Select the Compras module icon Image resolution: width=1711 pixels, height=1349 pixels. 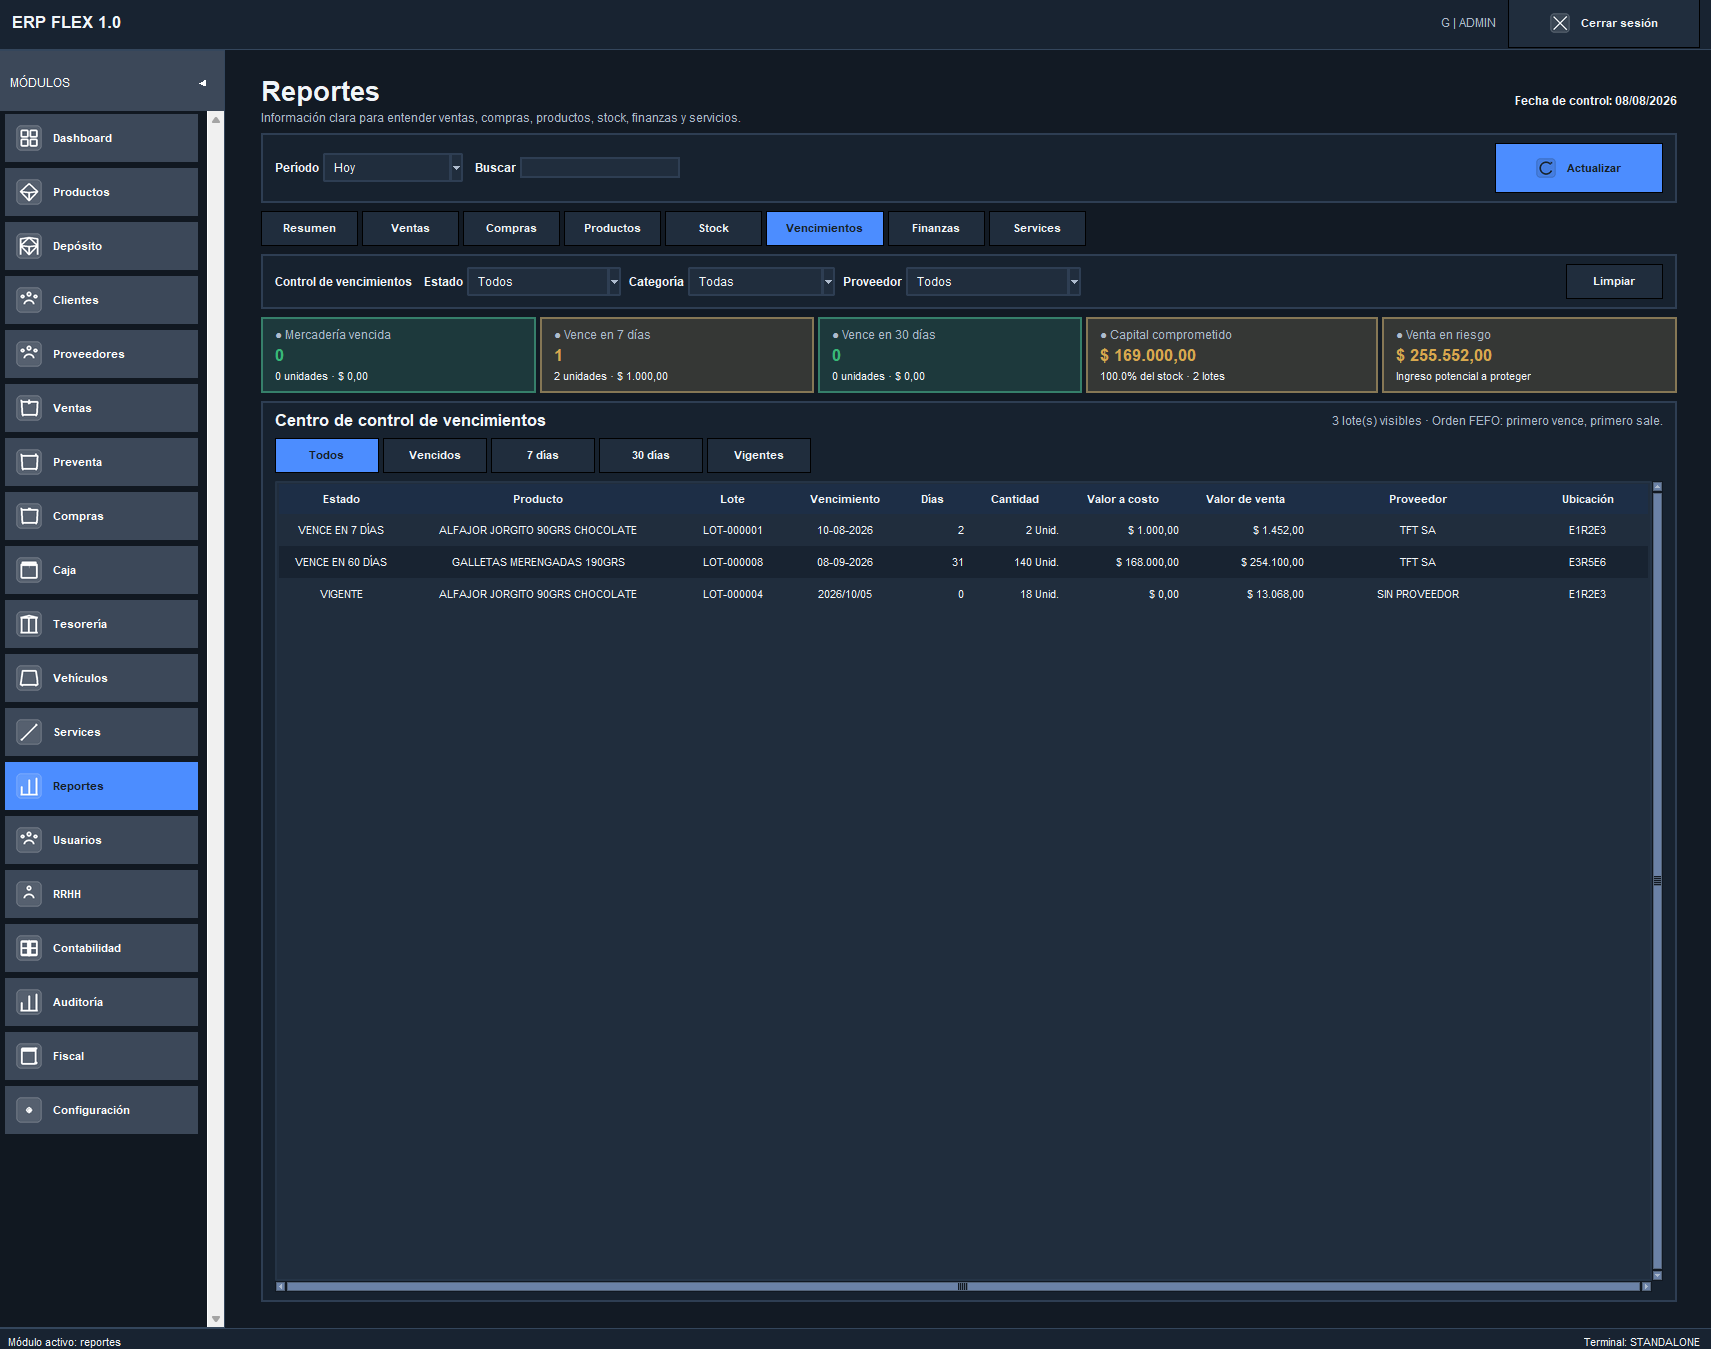click(x=29, y=516)
